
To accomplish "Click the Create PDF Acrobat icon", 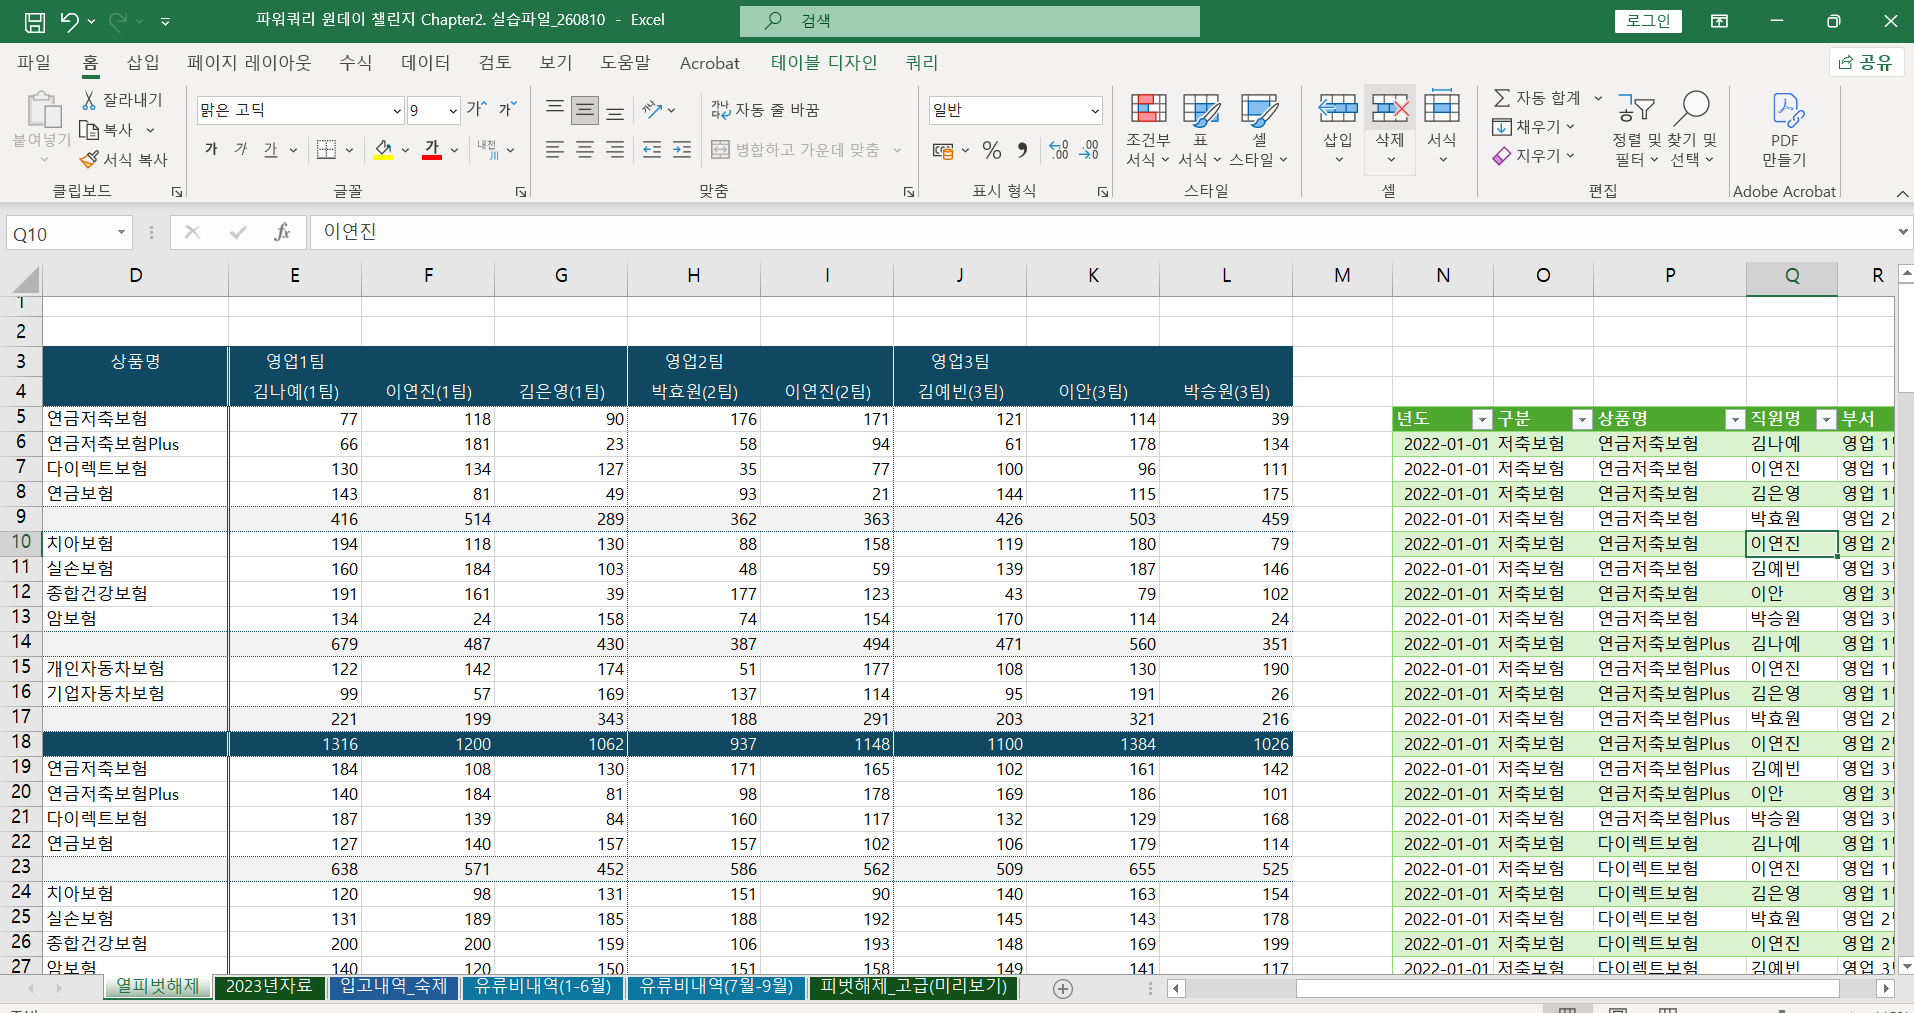I will tap(1786, 109).
